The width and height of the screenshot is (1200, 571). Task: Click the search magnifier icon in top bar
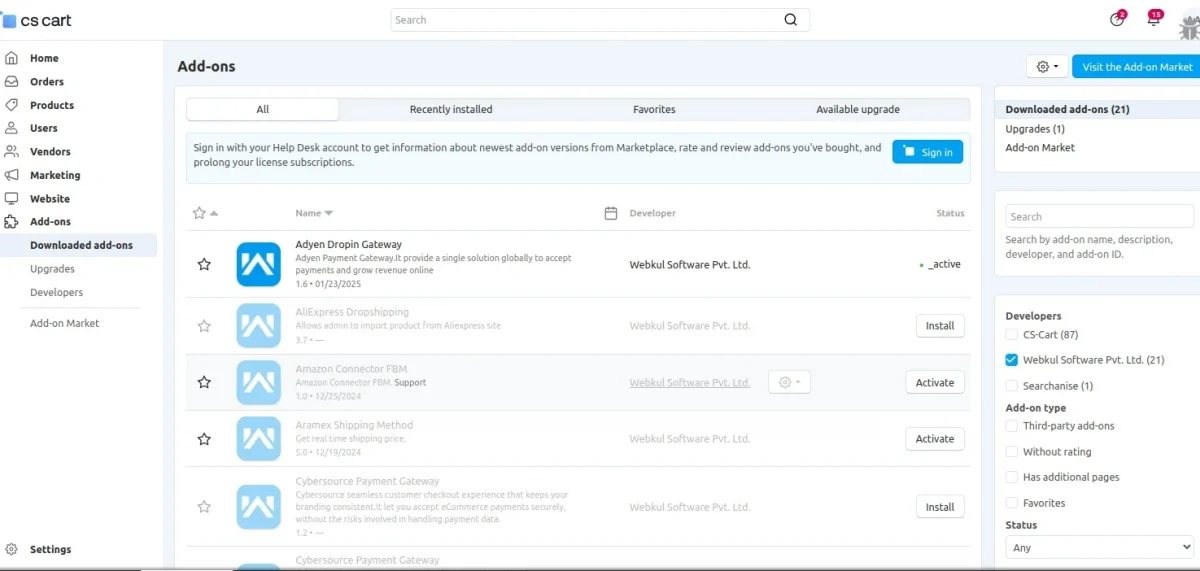point(791,20)
